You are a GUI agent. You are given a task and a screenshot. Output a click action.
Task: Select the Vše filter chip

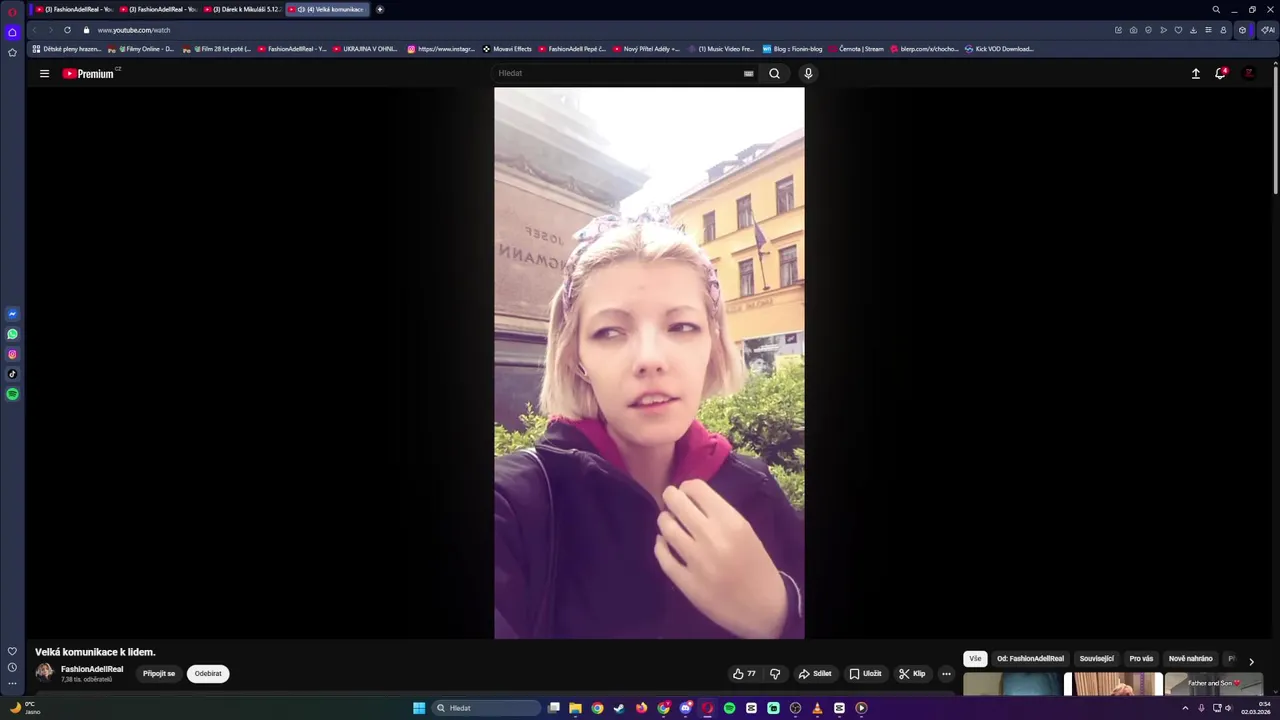point(975,659)
